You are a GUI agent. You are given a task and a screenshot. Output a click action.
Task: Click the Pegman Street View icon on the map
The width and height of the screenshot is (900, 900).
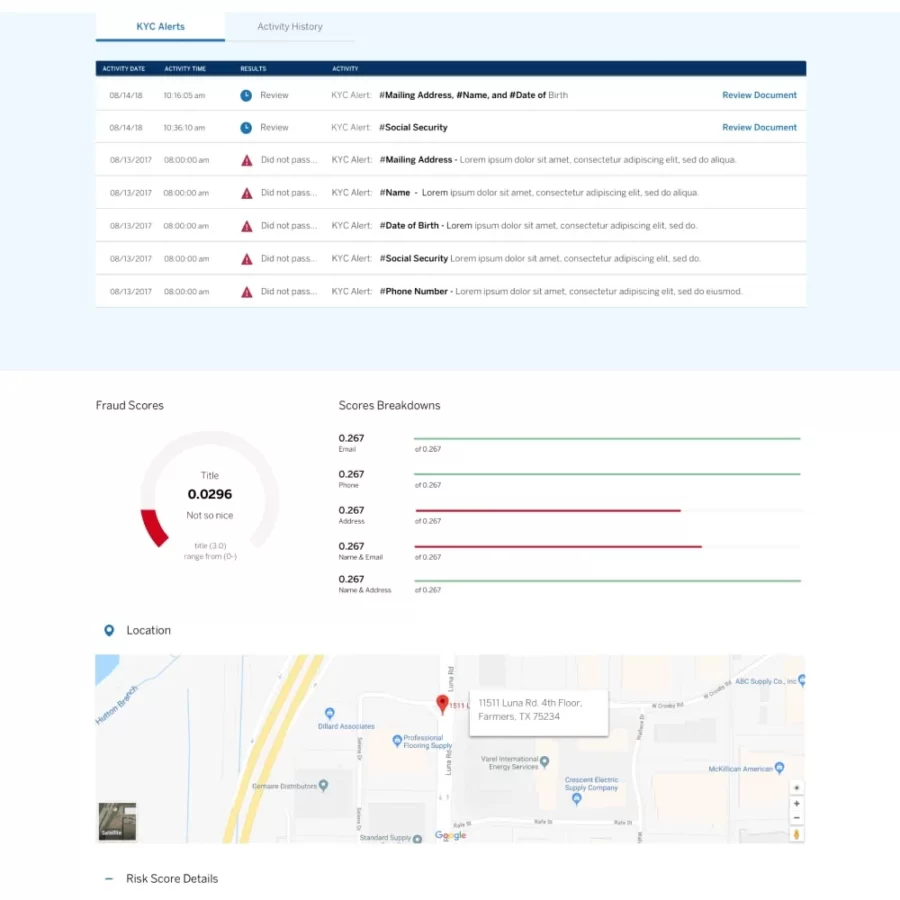[797, 833]
